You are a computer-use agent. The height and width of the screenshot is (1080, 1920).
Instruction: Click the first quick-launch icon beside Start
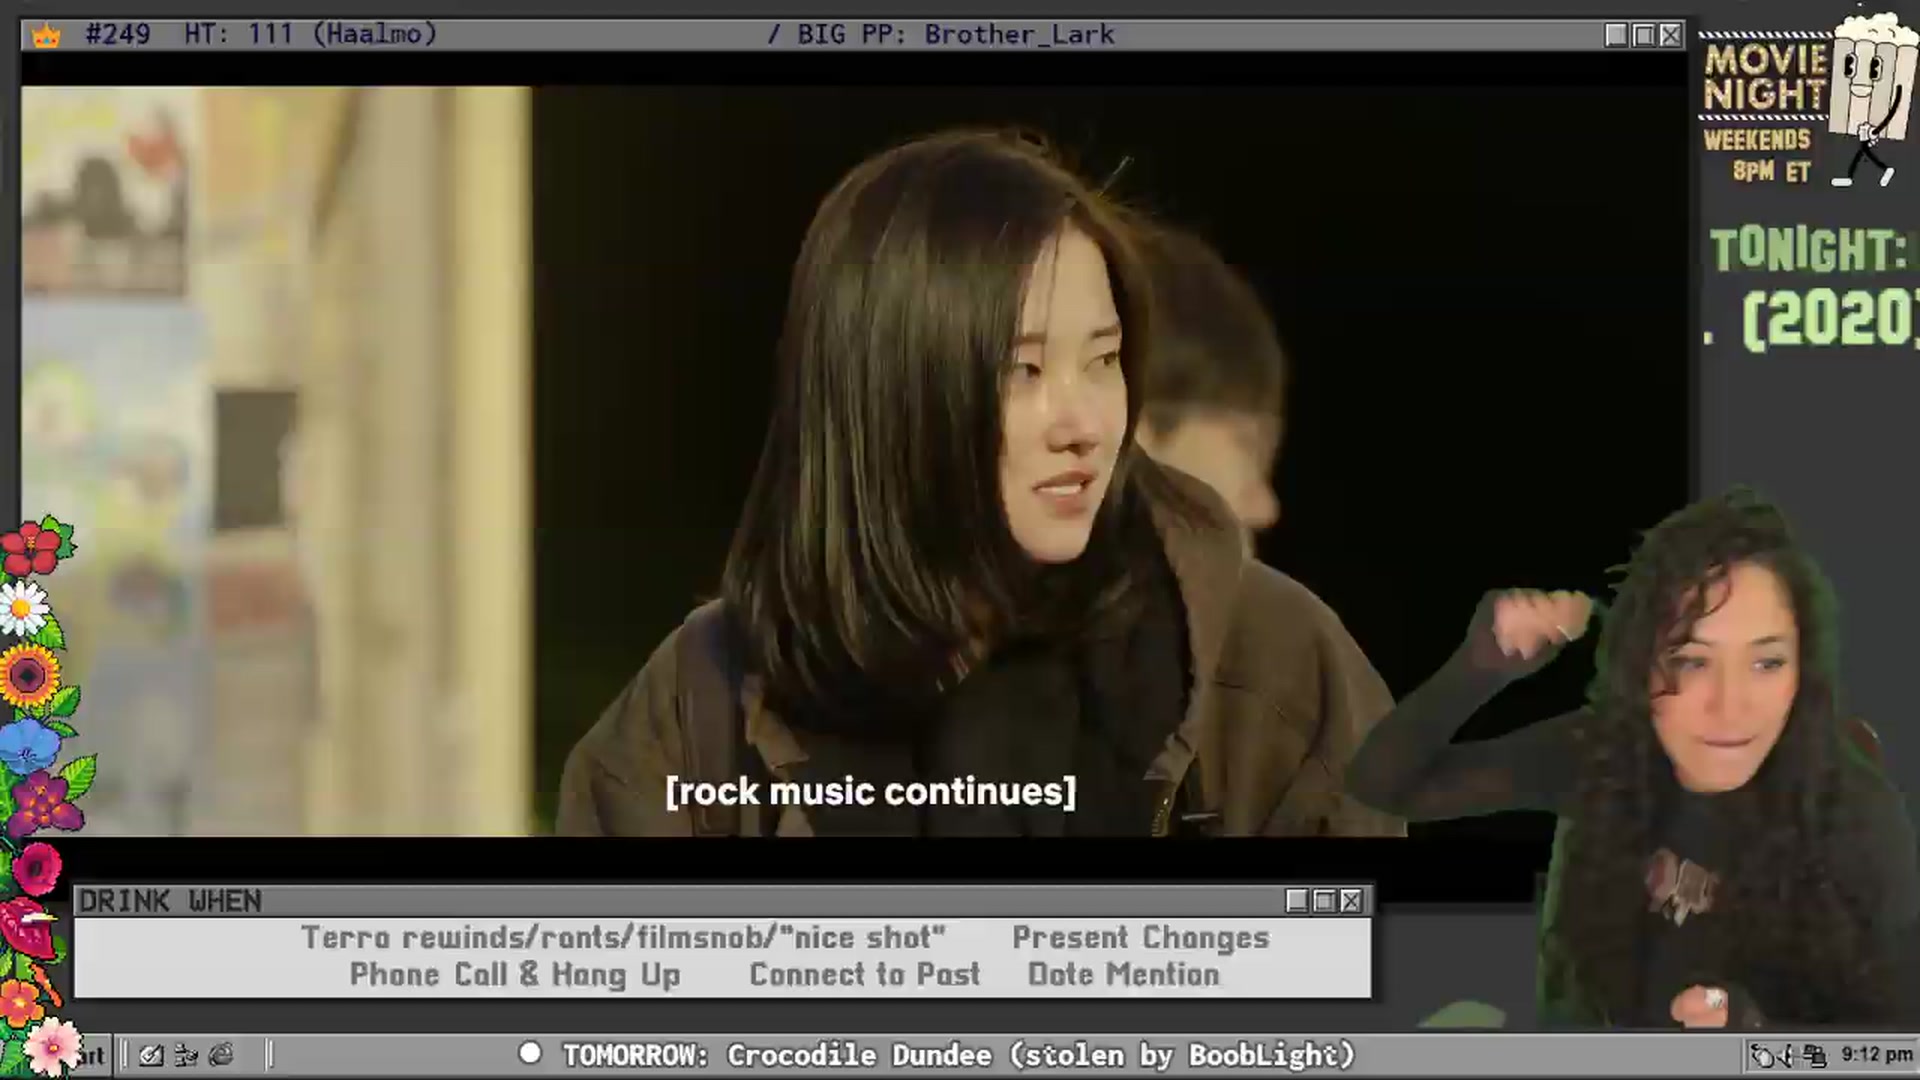(x=151, y=1055)
